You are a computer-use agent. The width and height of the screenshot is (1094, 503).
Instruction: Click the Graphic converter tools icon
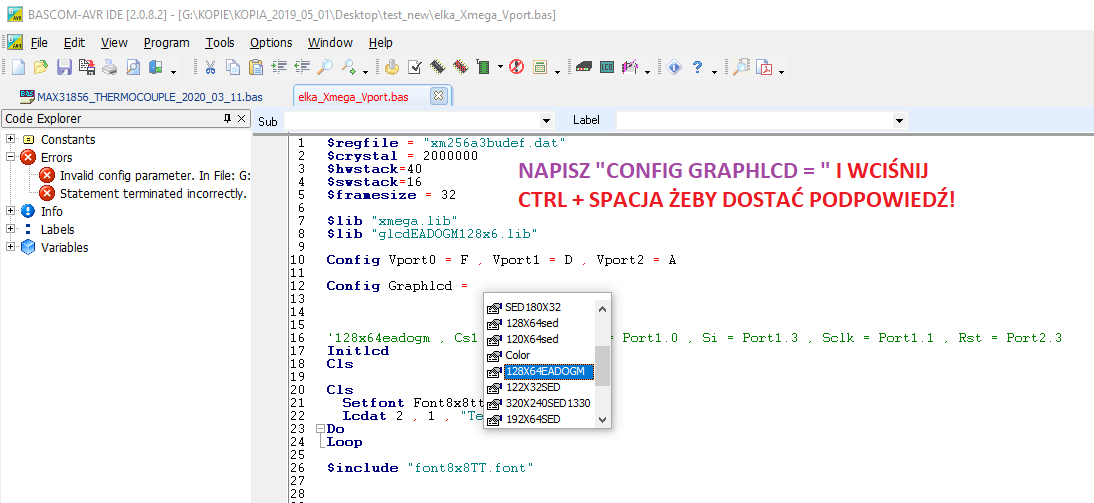click(x=630, y=67)
